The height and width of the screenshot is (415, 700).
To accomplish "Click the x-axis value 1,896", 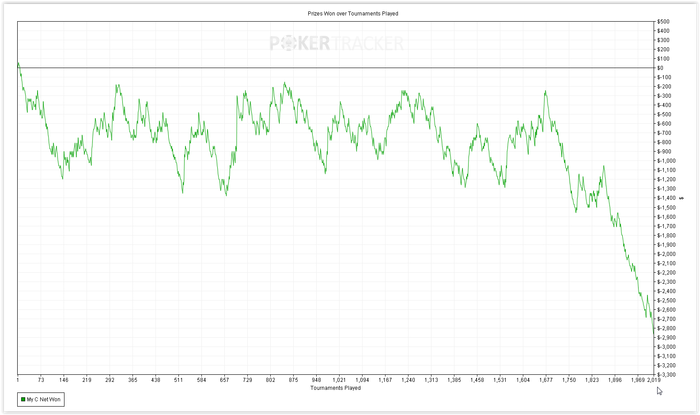I will tap(615, 380).
